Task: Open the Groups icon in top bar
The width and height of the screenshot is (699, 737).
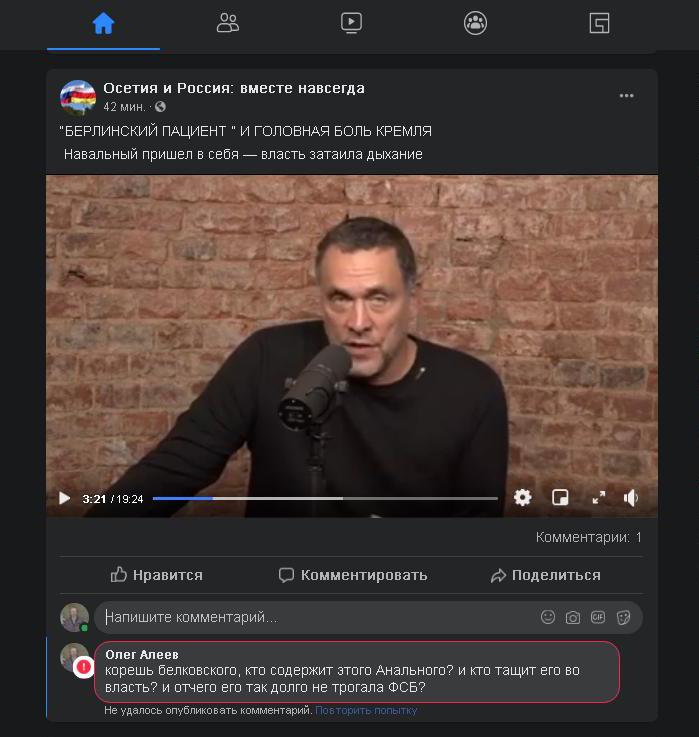Action: pyautogui.click(x=475, y=23)
